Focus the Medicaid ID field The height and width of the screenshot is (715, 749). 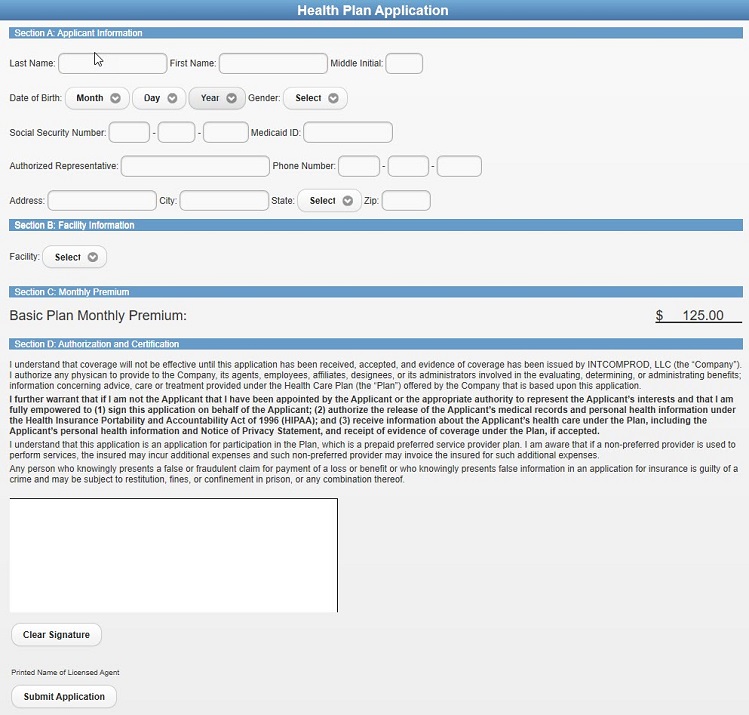(347, 132)
